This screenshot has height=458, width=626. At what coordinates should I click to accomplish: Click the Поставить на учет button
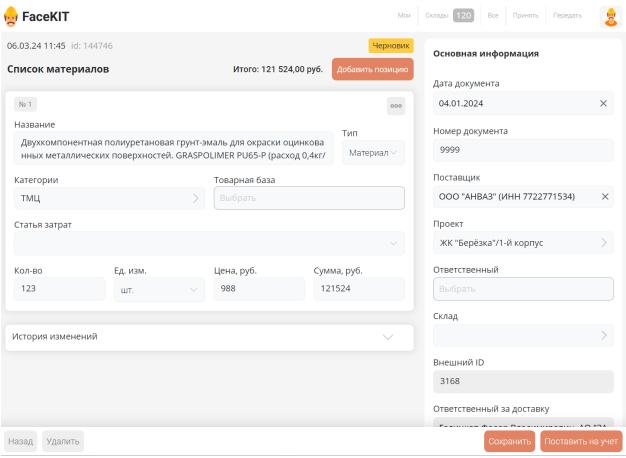[581, 441]
